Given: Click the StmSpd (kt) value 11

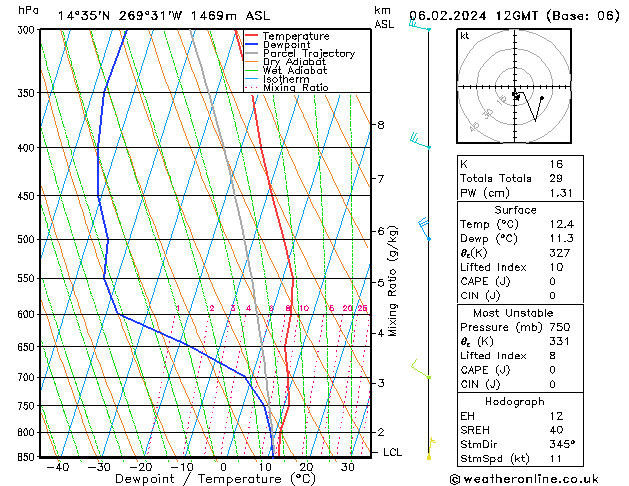Looking at the screenshot, I should (x=556, y=458).
